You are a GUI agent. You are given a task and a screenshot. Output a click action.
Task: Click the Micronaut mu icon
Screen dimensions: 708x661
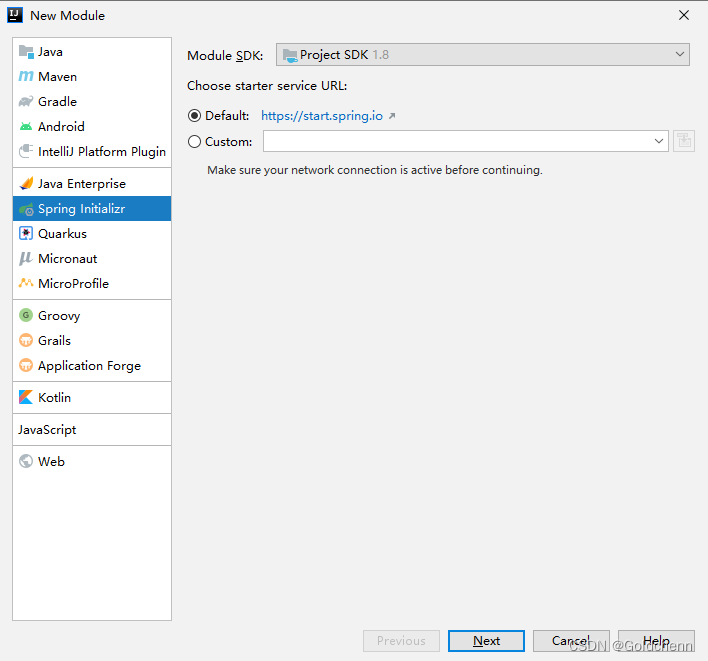[x=26, y=259]
